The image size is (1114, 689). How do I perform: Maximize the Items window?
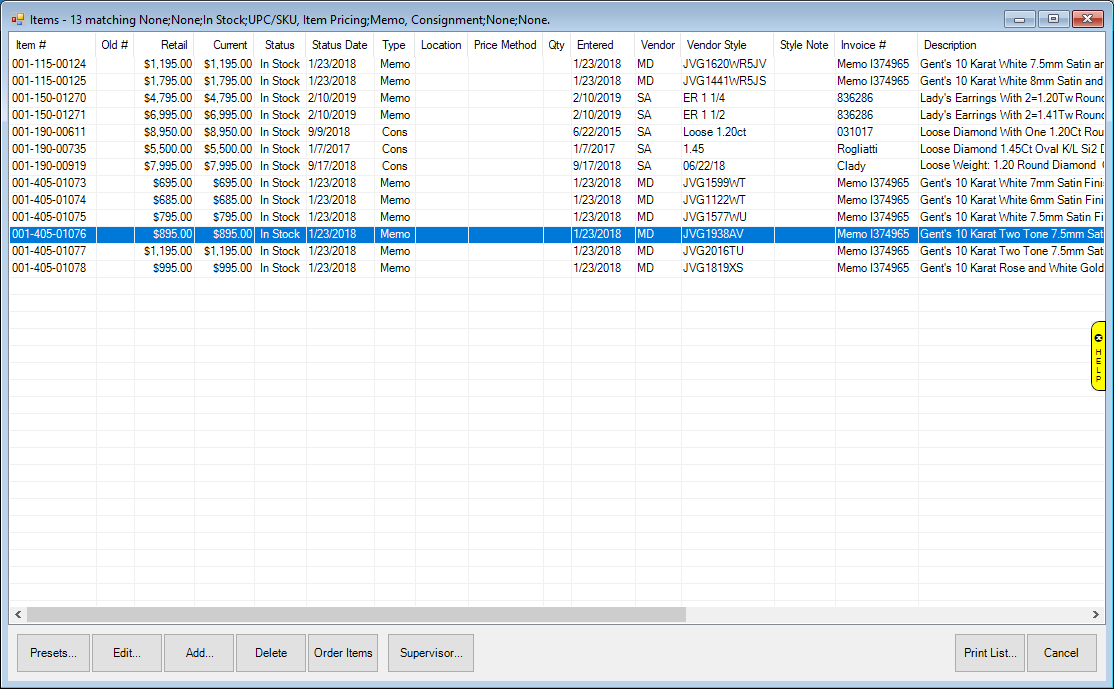pos(1053,18)
